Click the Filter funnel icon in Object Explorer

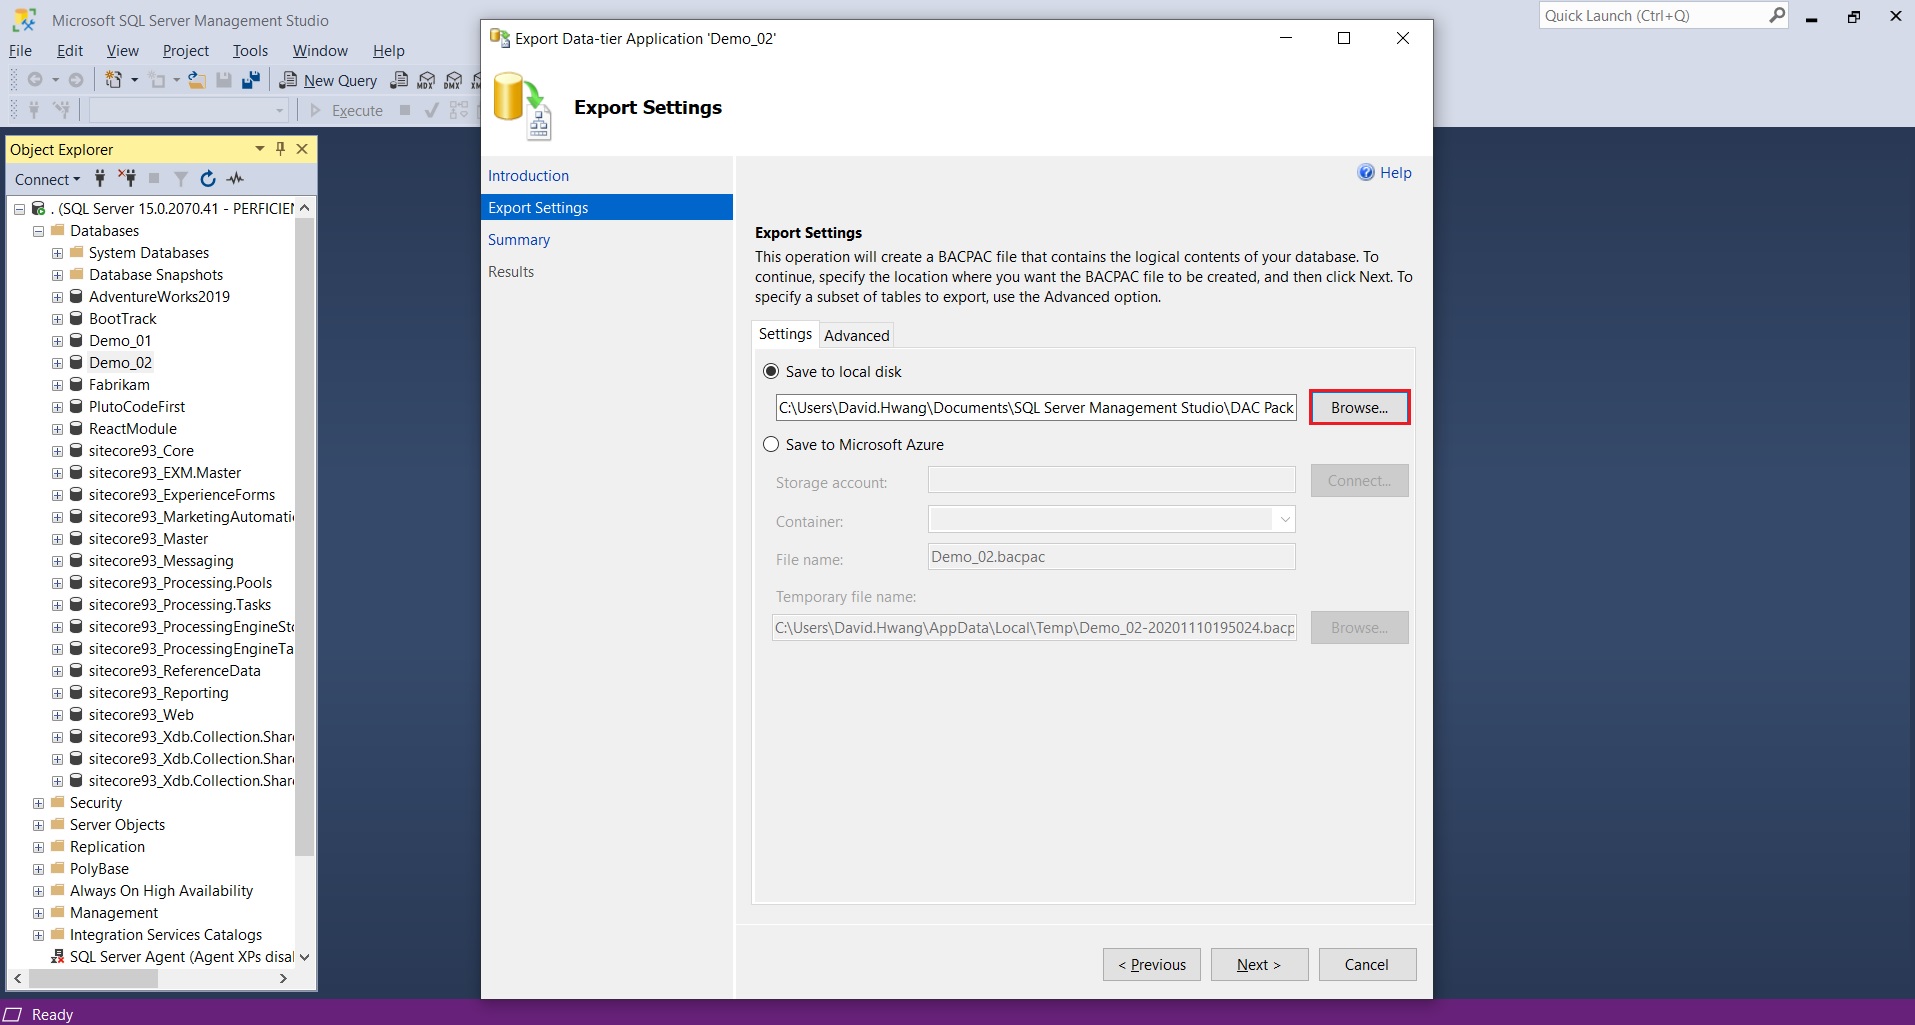[x=181, y=179]
